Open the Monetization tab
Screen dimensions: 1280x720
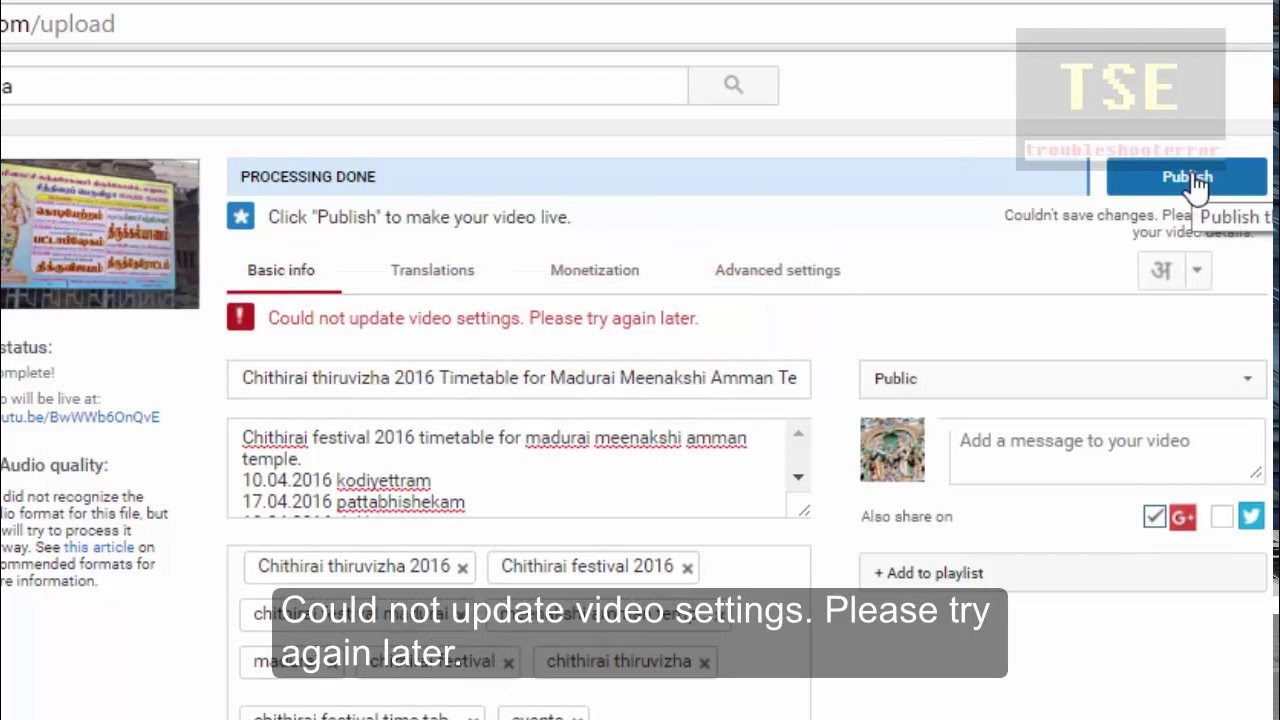pyautogui.click(x=594, y=270)
